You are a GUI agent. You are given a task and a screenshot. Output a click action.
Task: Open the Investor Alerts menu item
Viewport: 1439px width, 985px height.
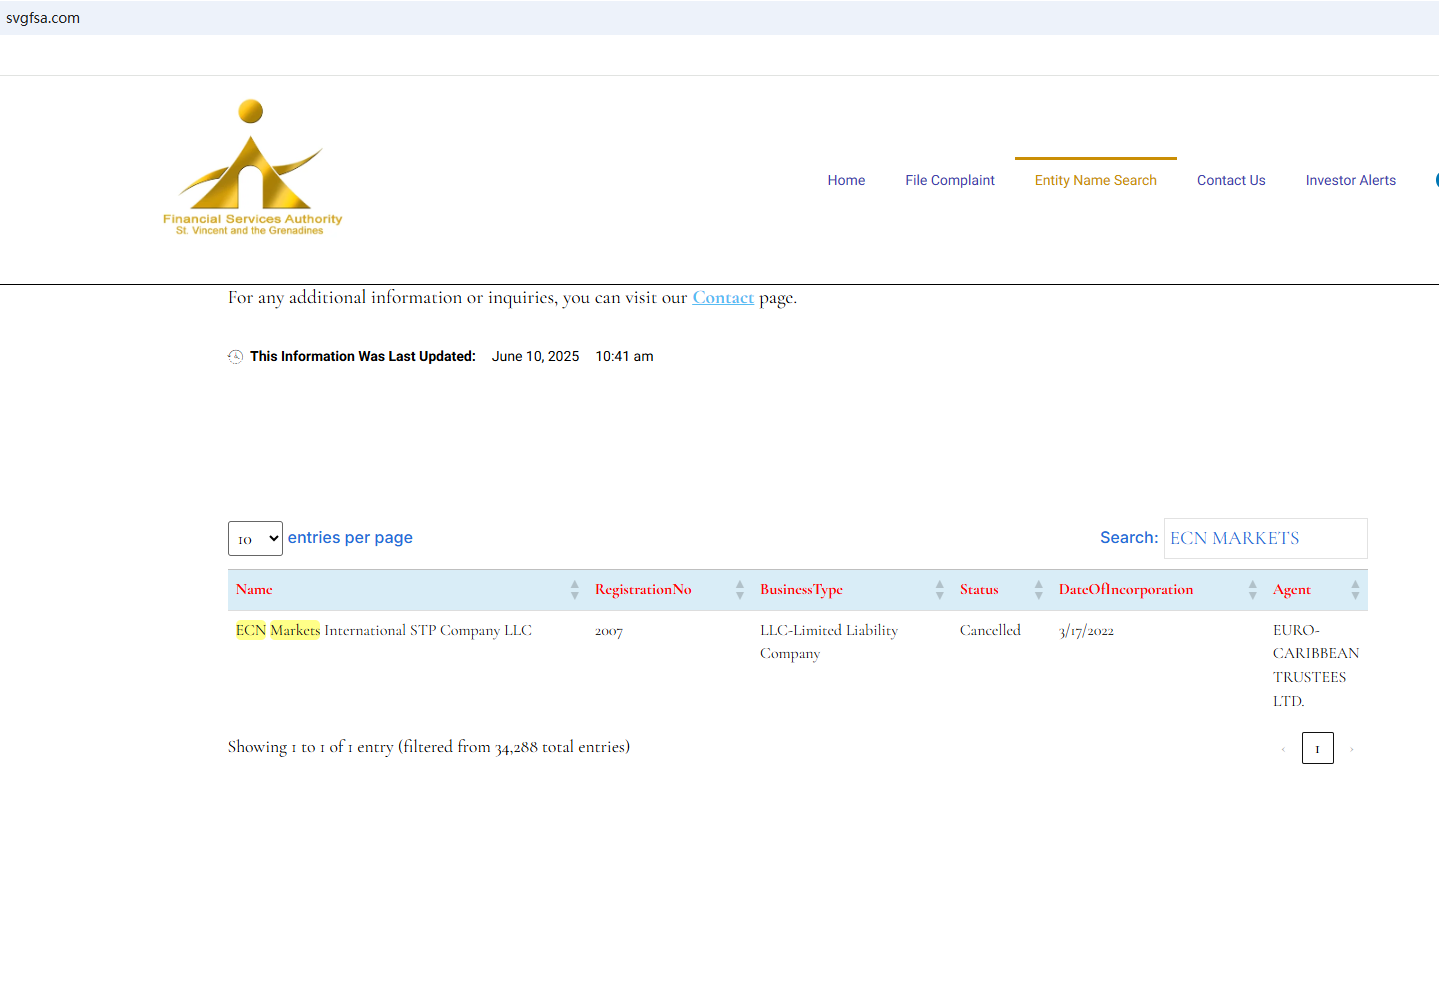[x=1350, y=180]
